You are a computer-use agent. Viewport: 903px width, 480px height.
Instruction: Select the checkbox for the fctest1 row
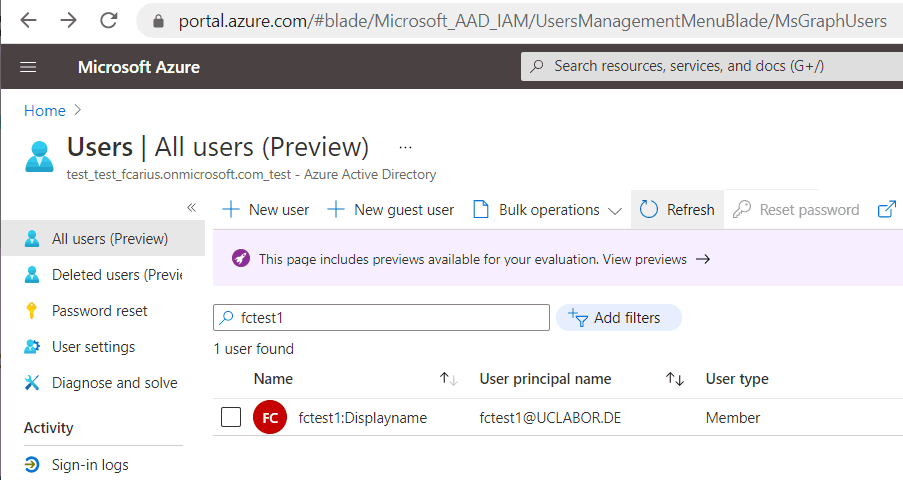tap(231, 417)
